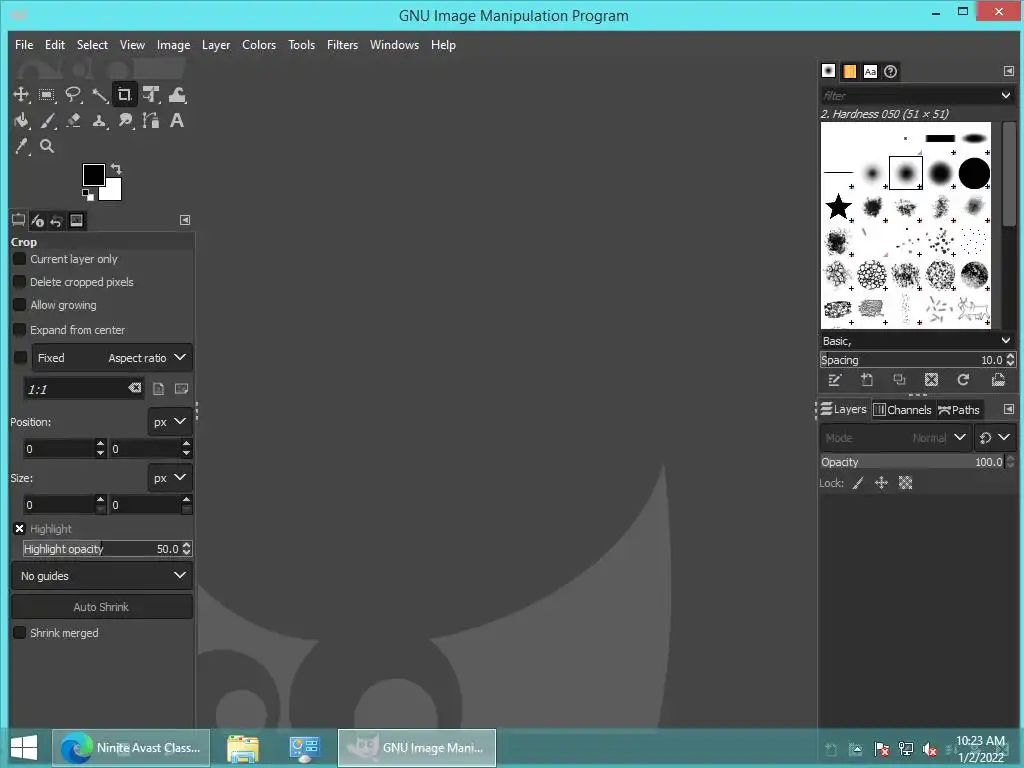Open the Images tab in toolbox dock
Image resolution: width=1024 pixels, height=768 pixels.
76,221
